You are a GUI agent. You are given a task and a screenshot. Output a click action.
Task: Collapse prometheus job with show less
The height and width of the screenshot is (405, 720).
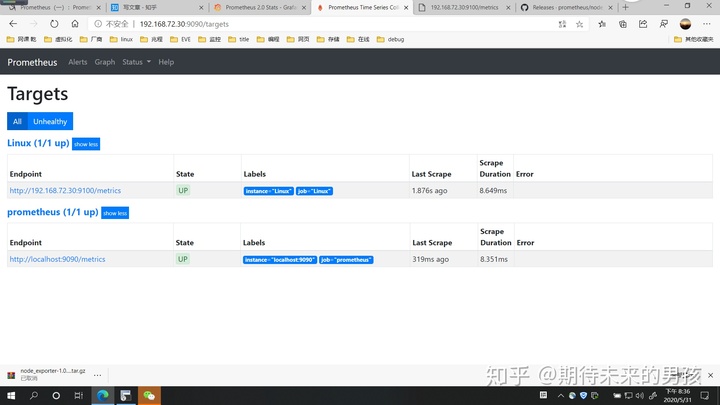tap(115, 213)
